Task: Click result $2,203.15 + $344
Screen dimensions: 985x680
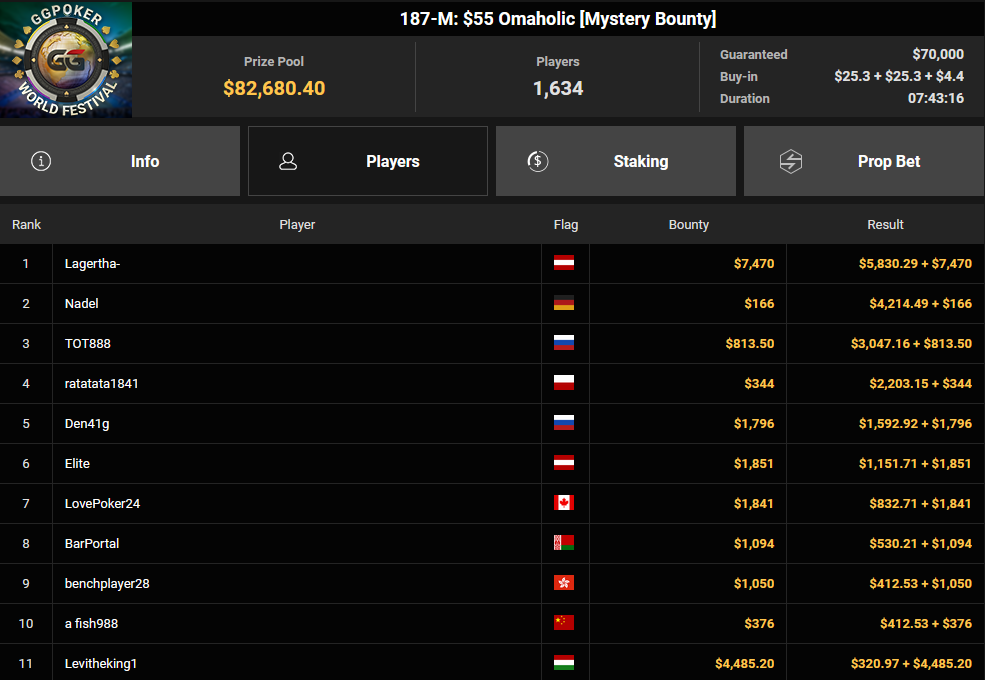Action: click(920, 383)
